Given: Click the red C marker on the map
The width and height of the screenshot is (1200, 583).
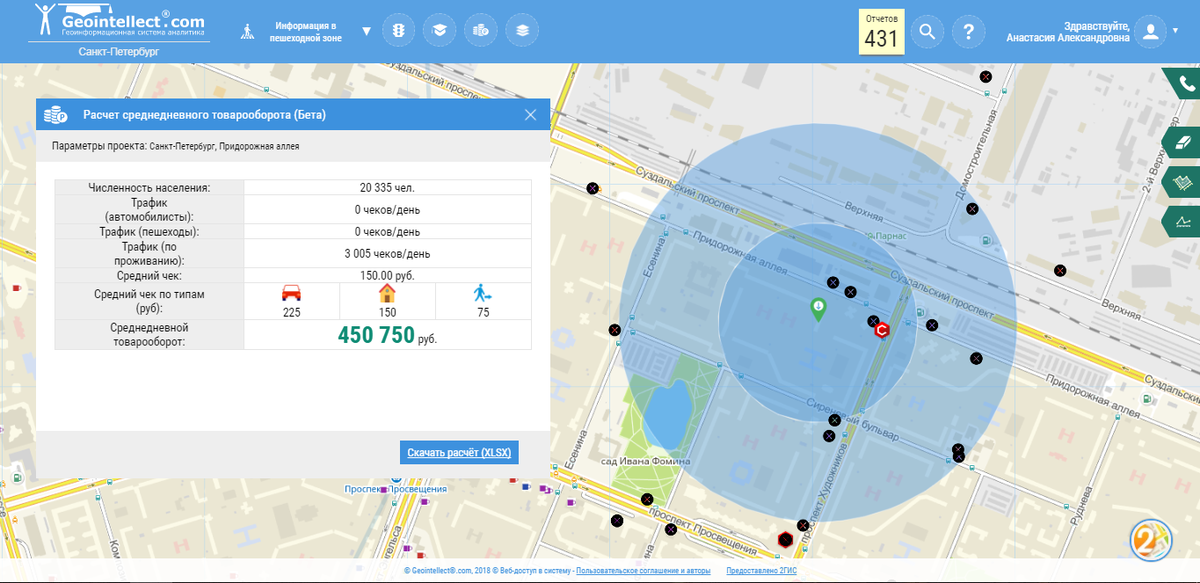Looking at the screenshot, I should click(x=880, y=329).
